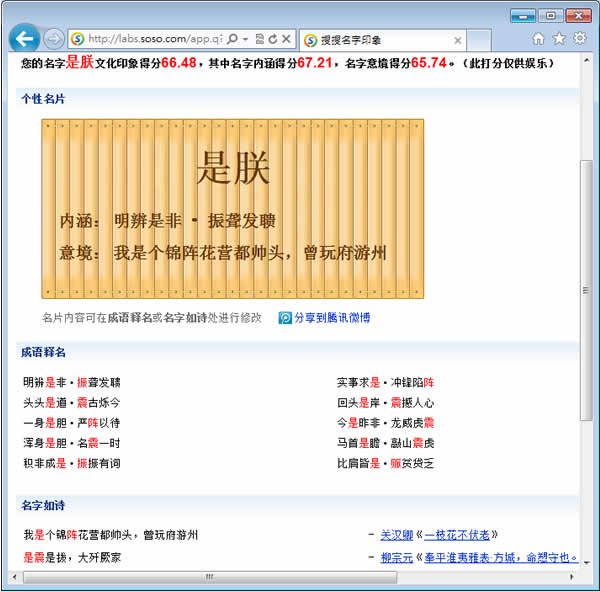
Task: Close the 搜搜名字印象 tab
Action: pos(458,41)
